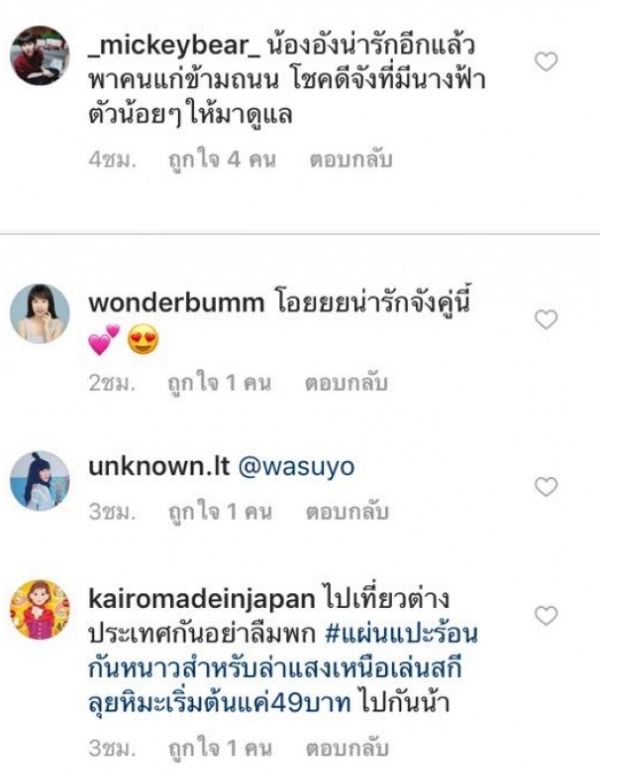Tap heart icon on wonderbumm's comment
Viewport: 624px width, 783px height.
pyautogui.click(x=546, y=320)
